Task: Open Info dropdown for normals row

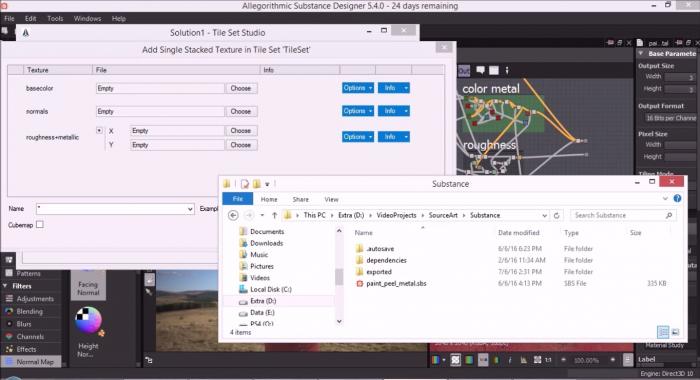Action: tap(394, 111)
